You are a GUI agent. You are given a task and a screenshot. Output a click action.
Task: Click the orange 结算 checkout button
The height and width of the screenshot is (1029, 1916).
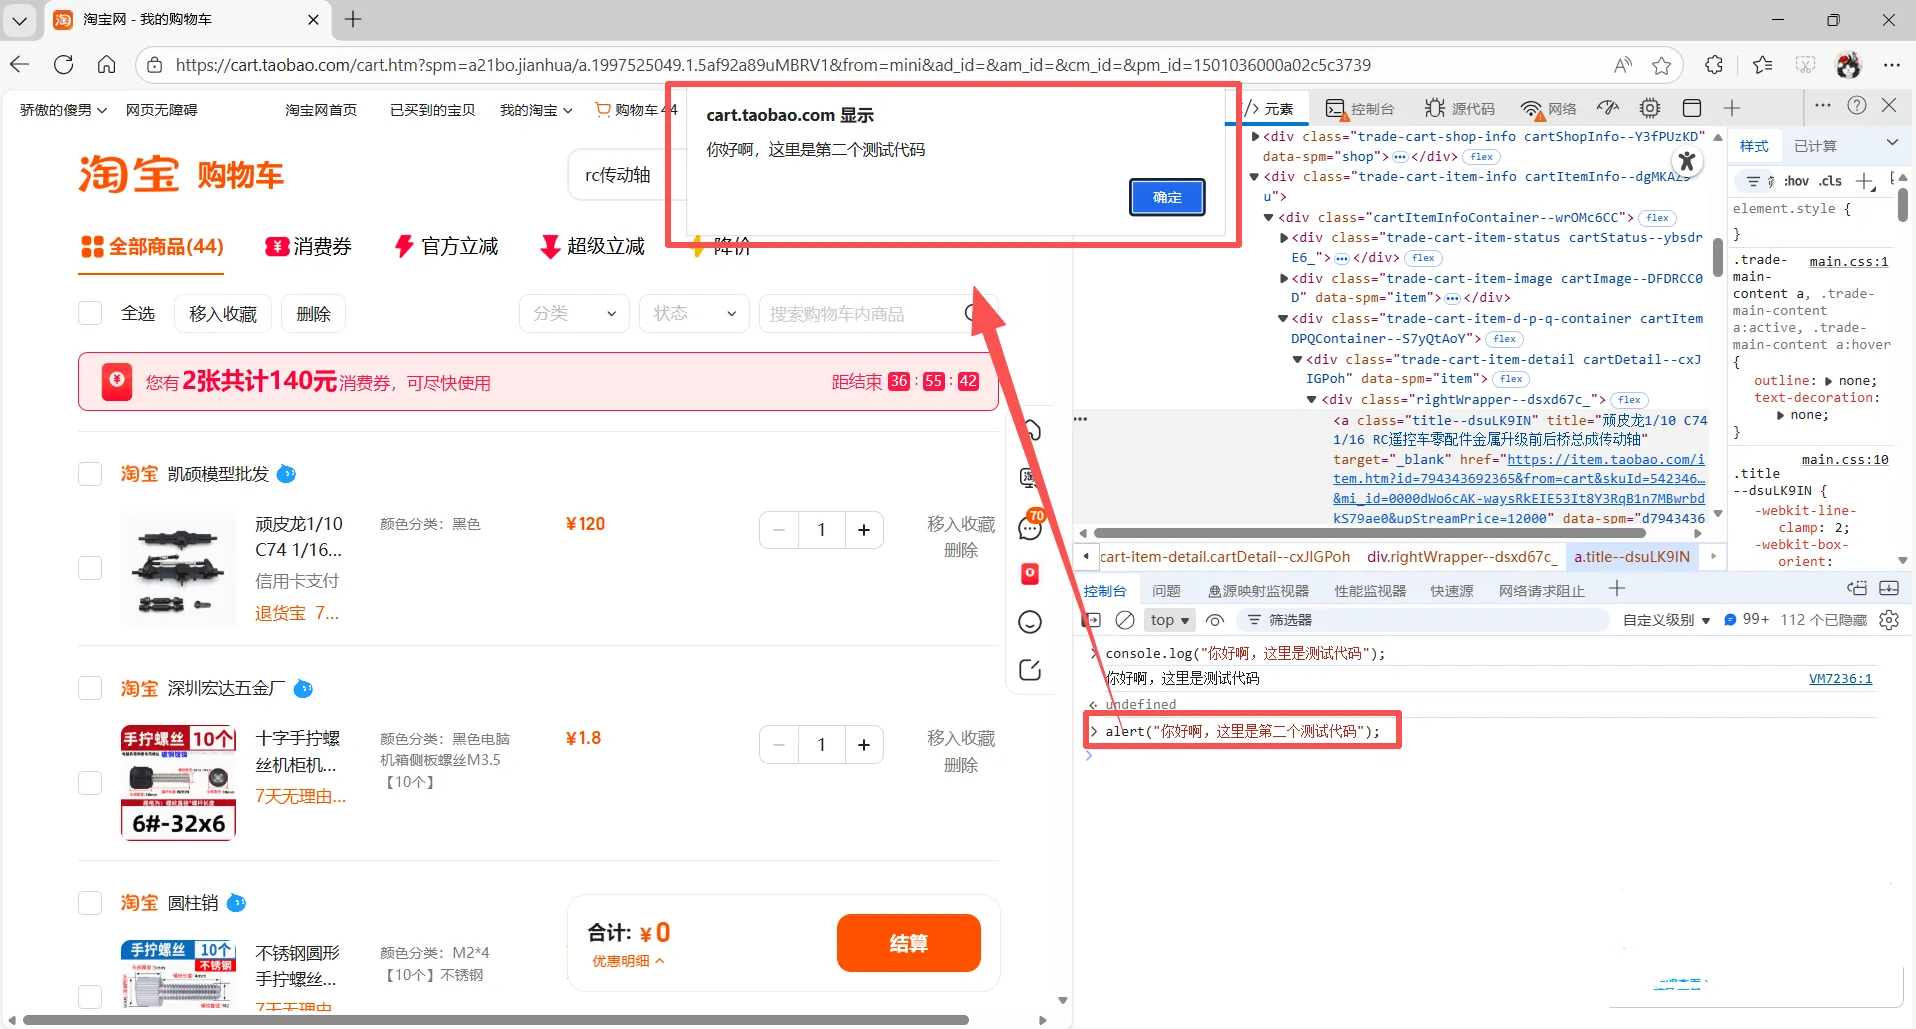(x=908, y=943)
